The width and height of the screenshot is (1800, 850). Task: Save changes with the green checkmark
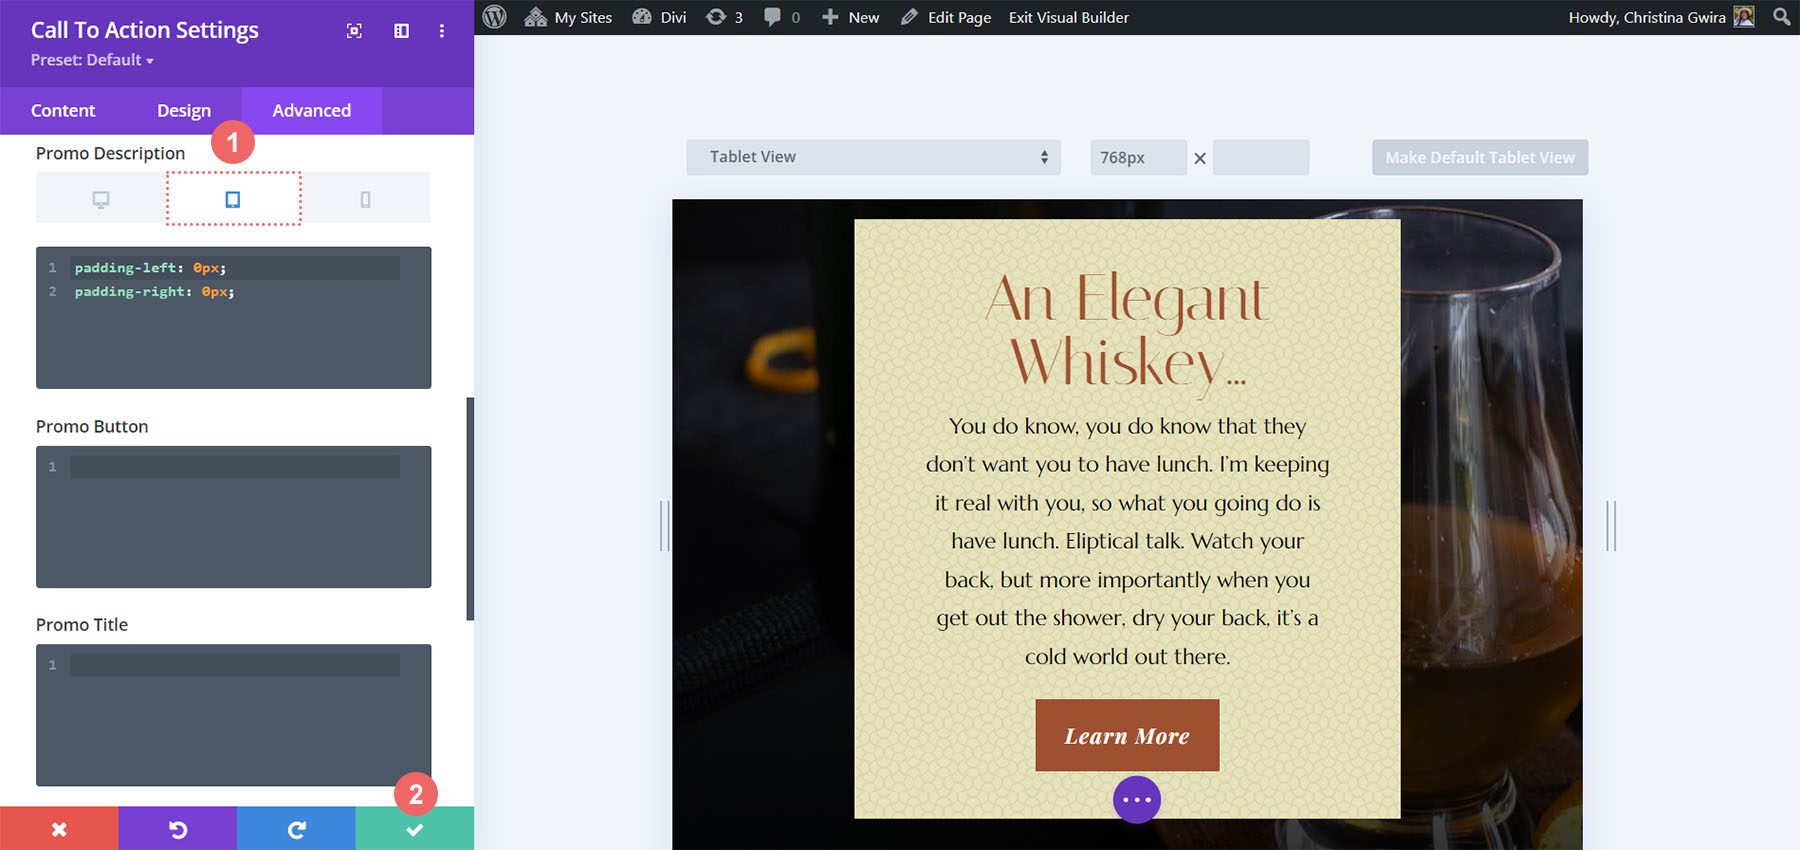click(414, 829)
